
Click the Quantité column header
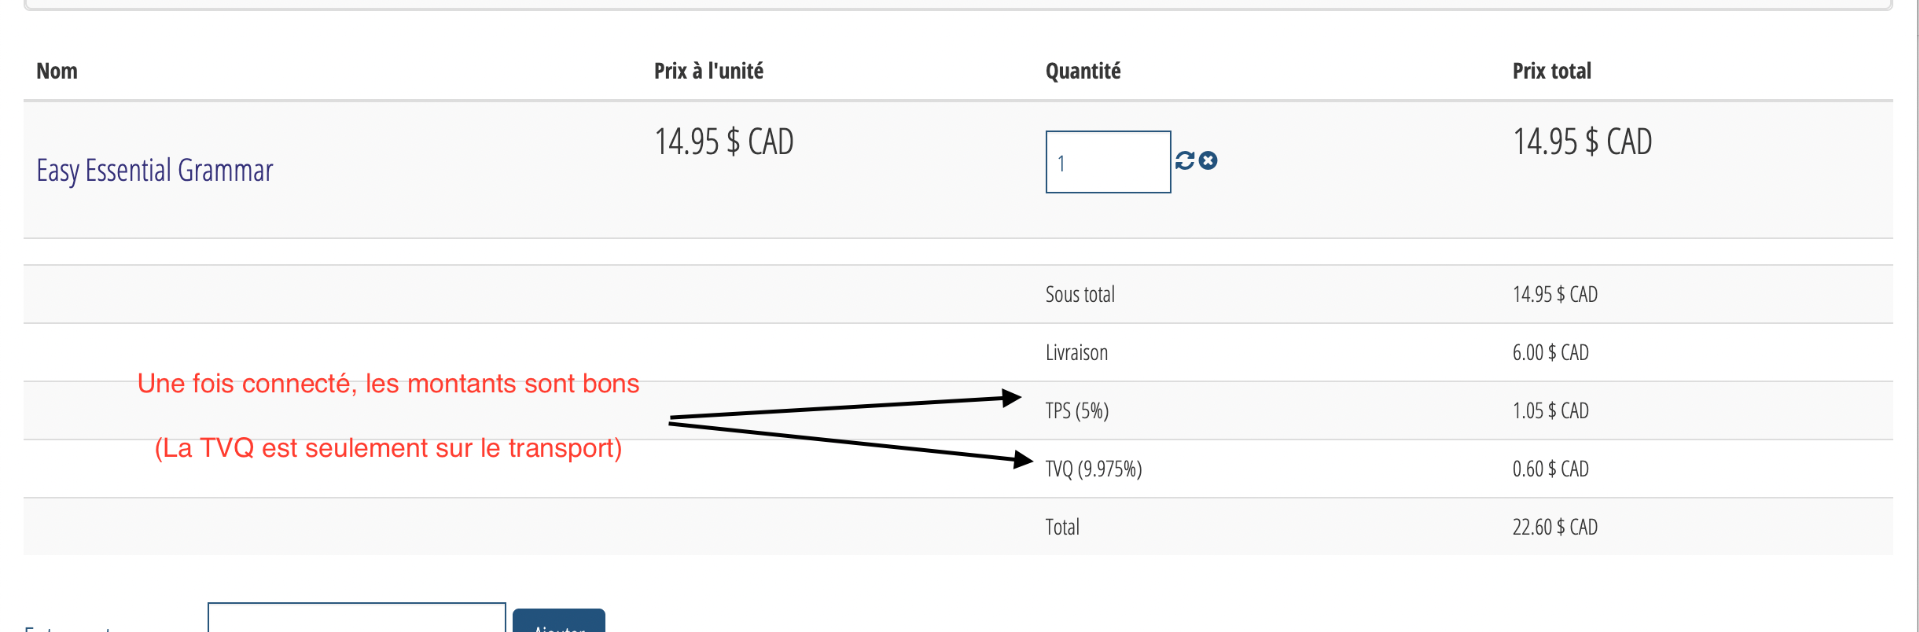pos(1082,71)
